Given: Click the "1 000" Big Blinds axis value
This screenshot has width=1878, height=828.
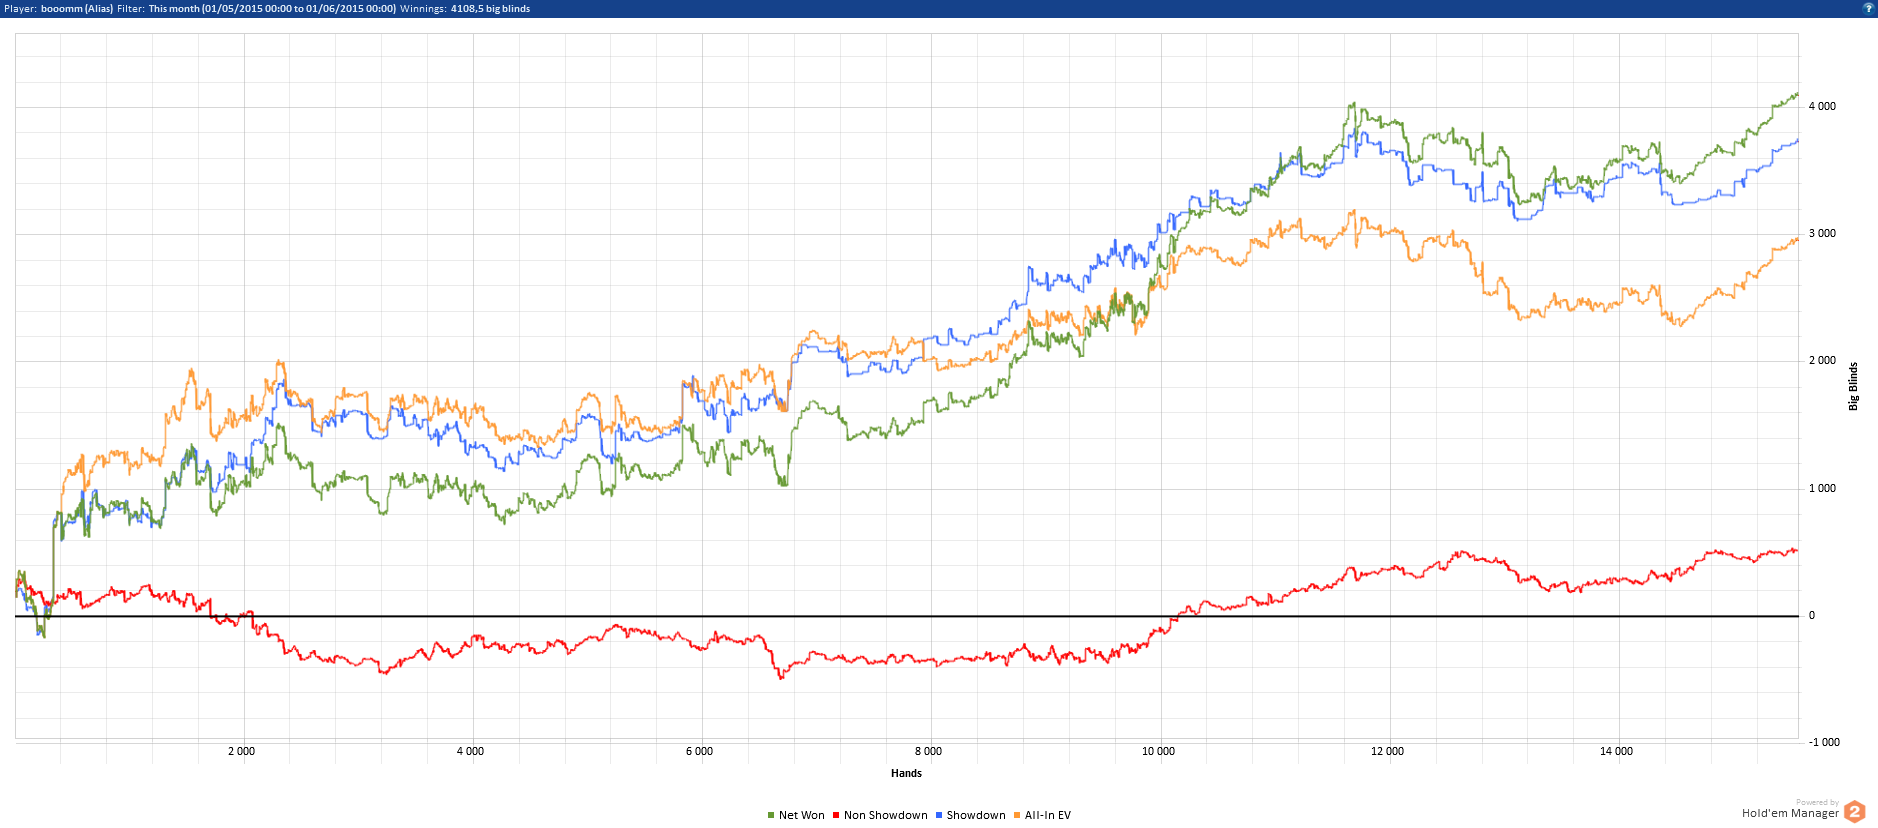Looking at the screenshot, I should [1822, 488].
